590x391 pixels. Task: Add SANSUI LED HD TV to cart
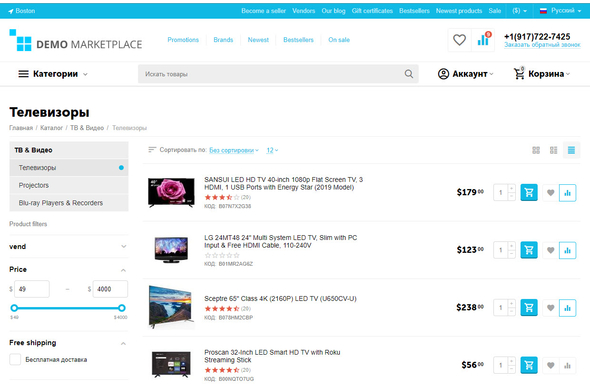tap(529, 193)
